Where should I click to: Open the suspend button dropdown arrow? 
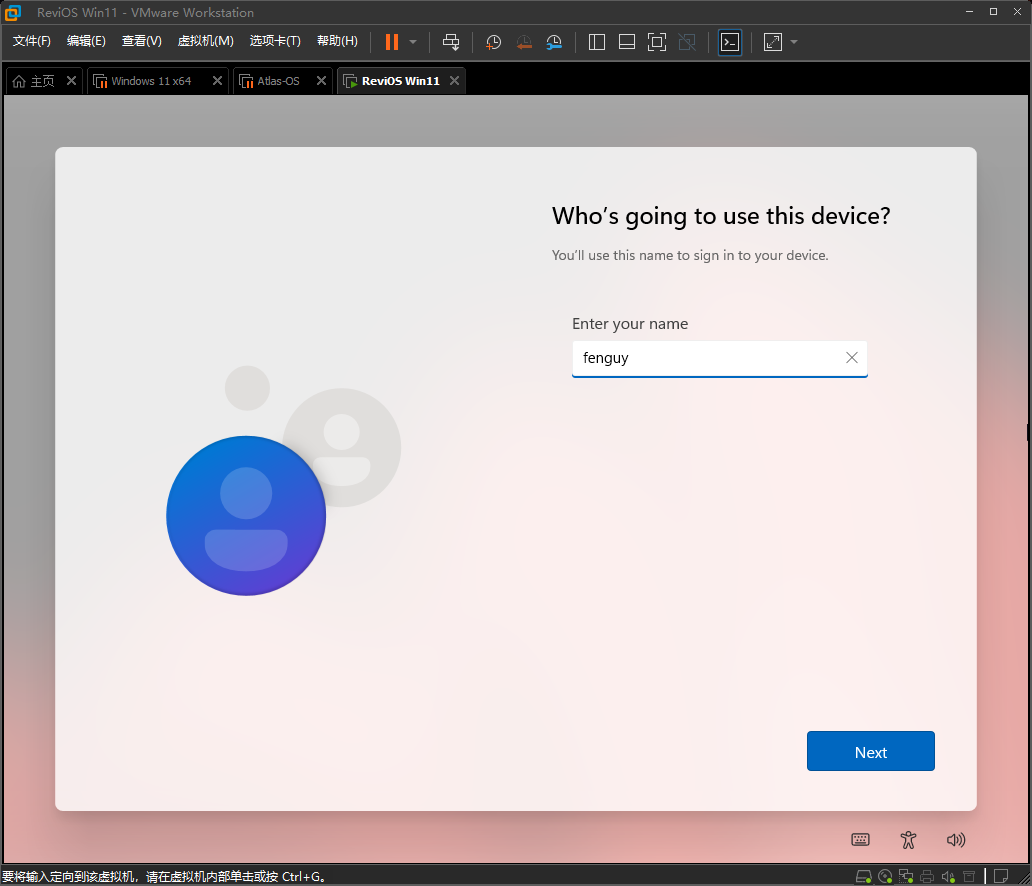(412, 42)
